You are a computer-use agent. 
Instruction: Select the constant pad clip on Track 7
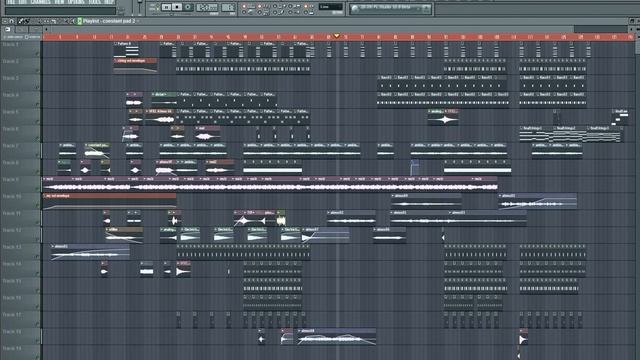click(x=97, y=151)
